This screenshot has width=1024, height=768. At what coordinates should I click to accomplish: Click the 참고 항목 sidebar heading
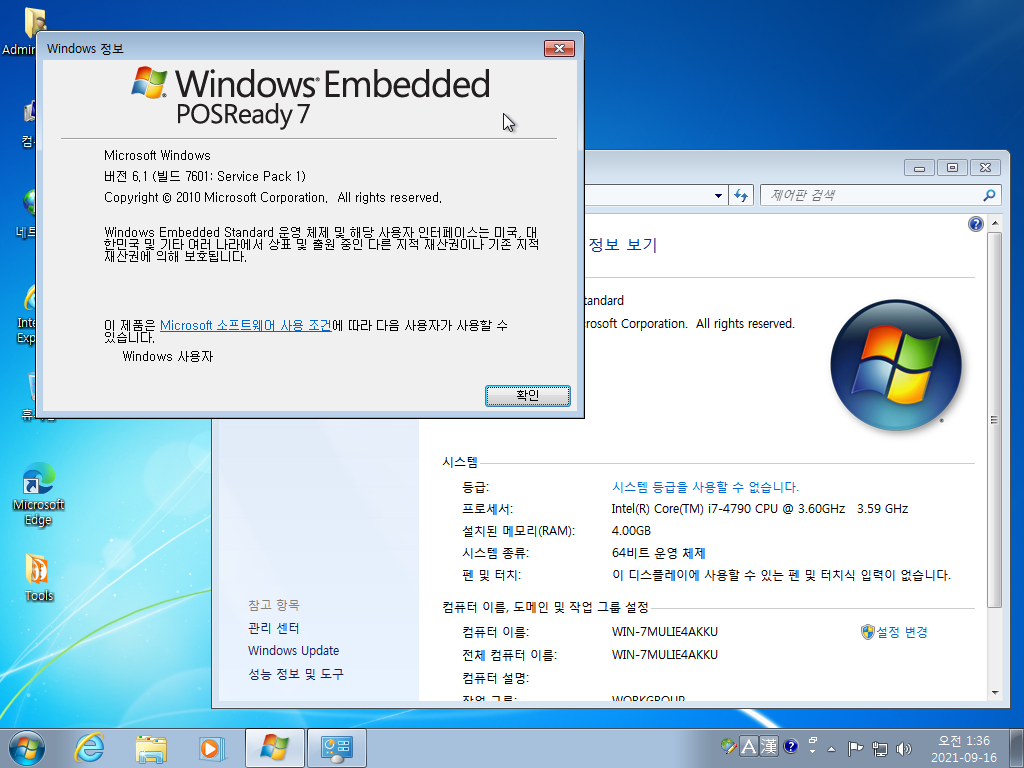point(274,605)
